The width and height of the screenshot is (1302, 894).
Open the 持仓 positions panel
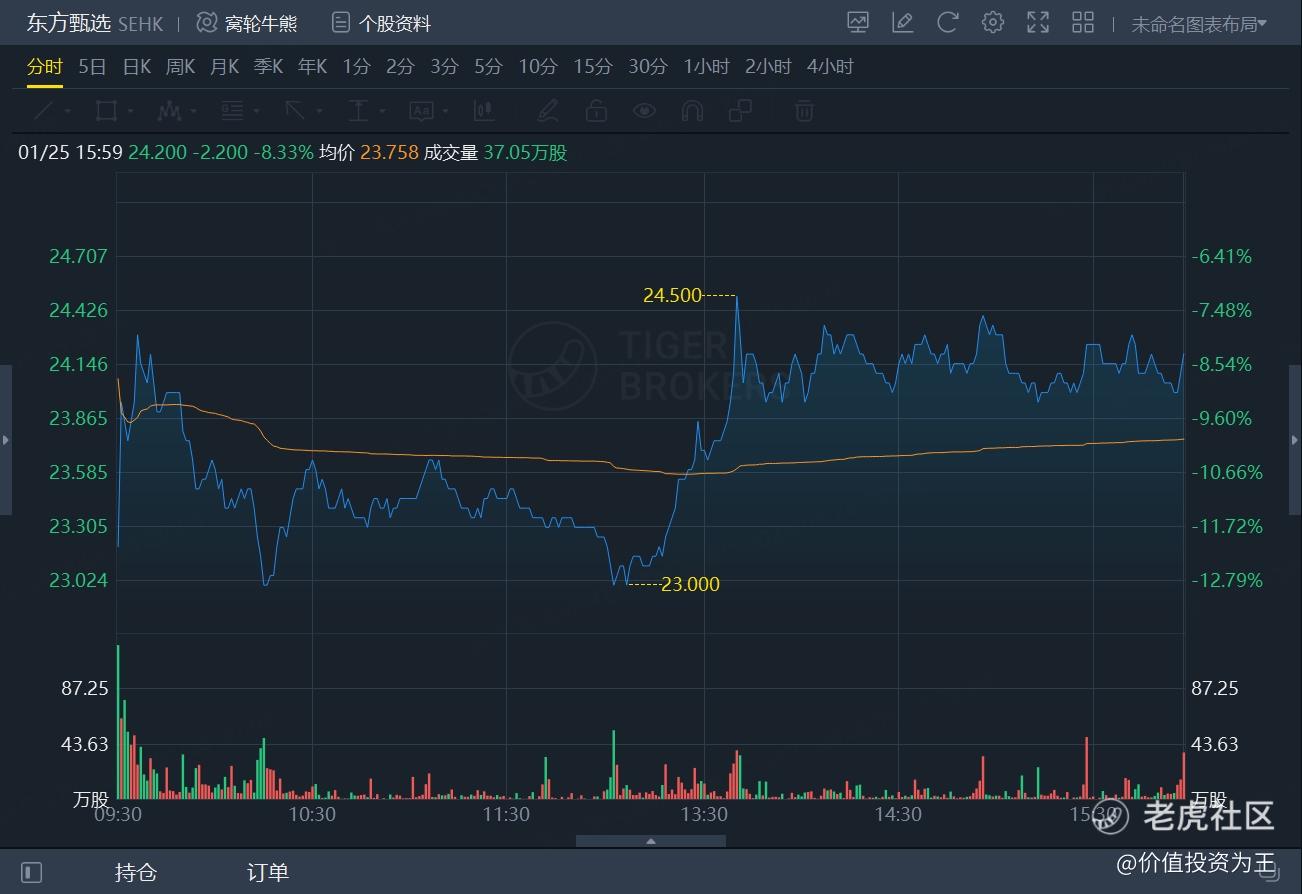136,872
